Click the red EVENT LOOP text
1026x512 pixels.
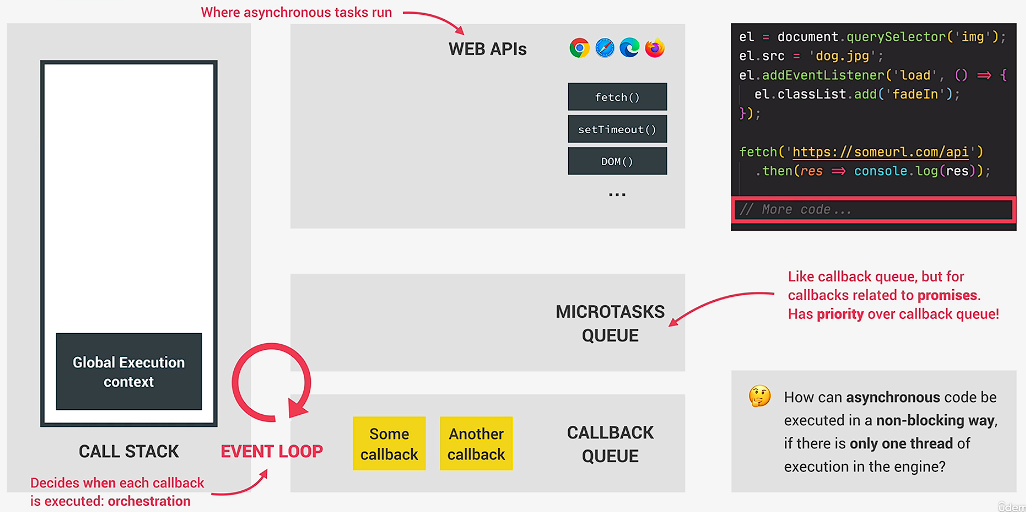click(272, 451)
